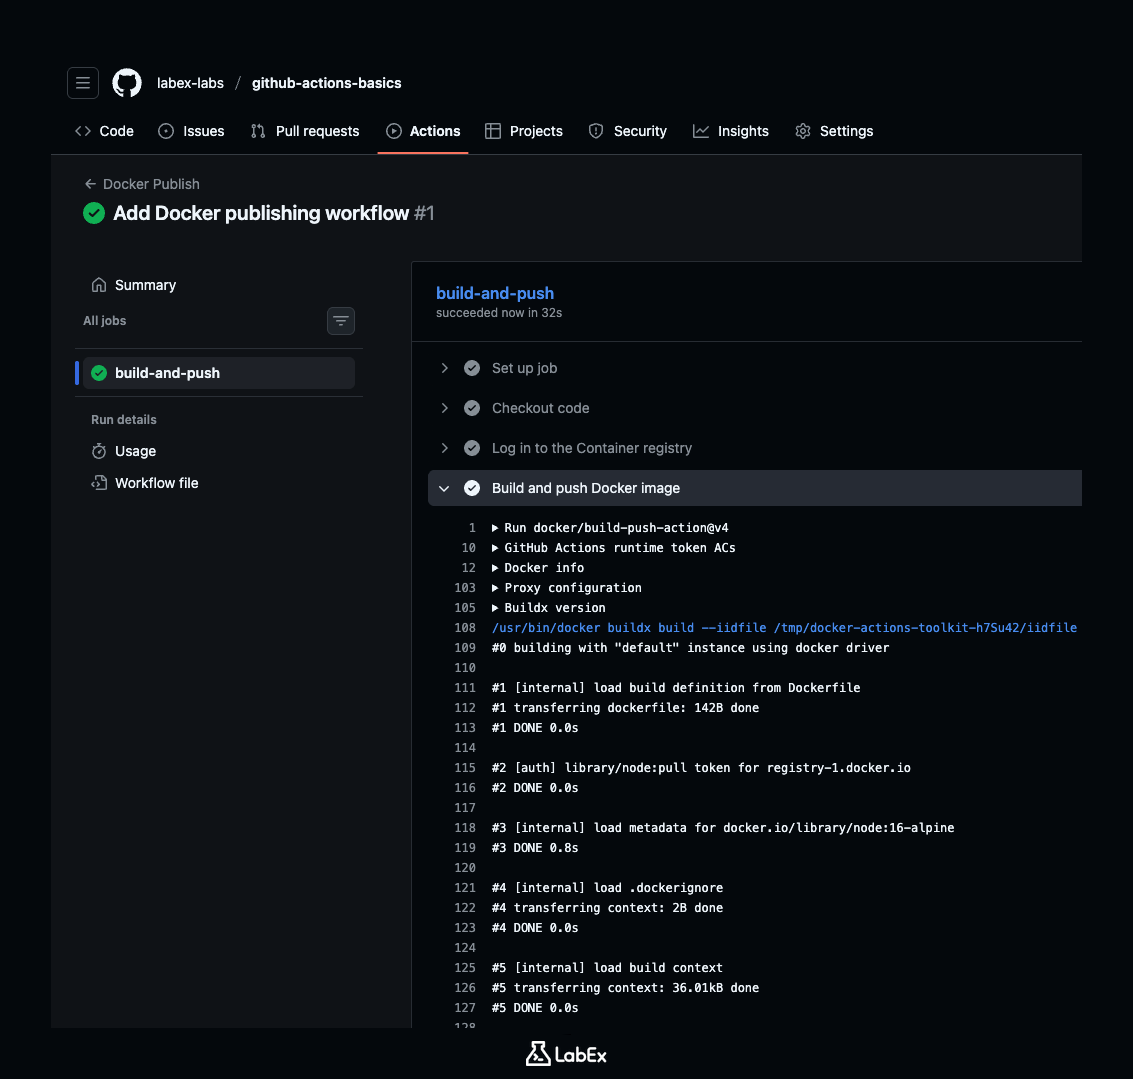Viewport: 1133px width, 1079px height.
Task: Open the hamburger navigation menu
Action: 82,83
